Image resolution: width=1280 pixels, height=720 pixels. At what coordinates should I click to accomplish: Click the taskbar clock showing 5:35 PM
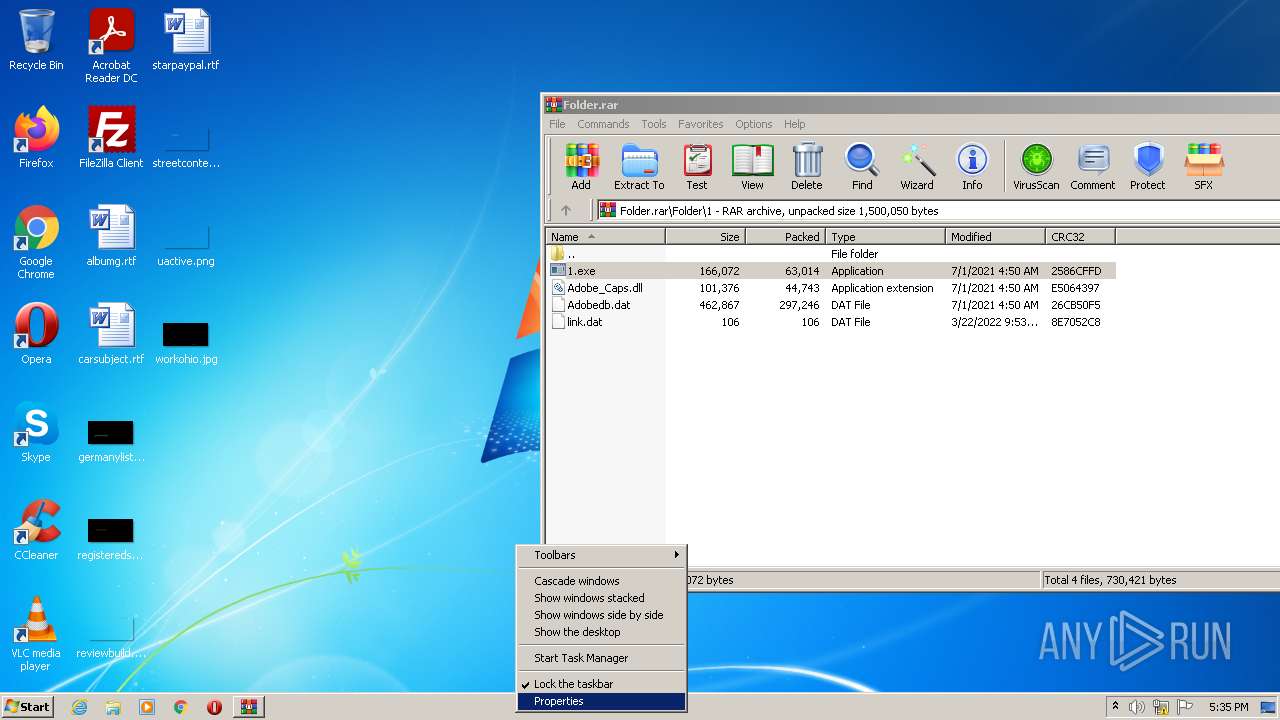coord(1228,707)
